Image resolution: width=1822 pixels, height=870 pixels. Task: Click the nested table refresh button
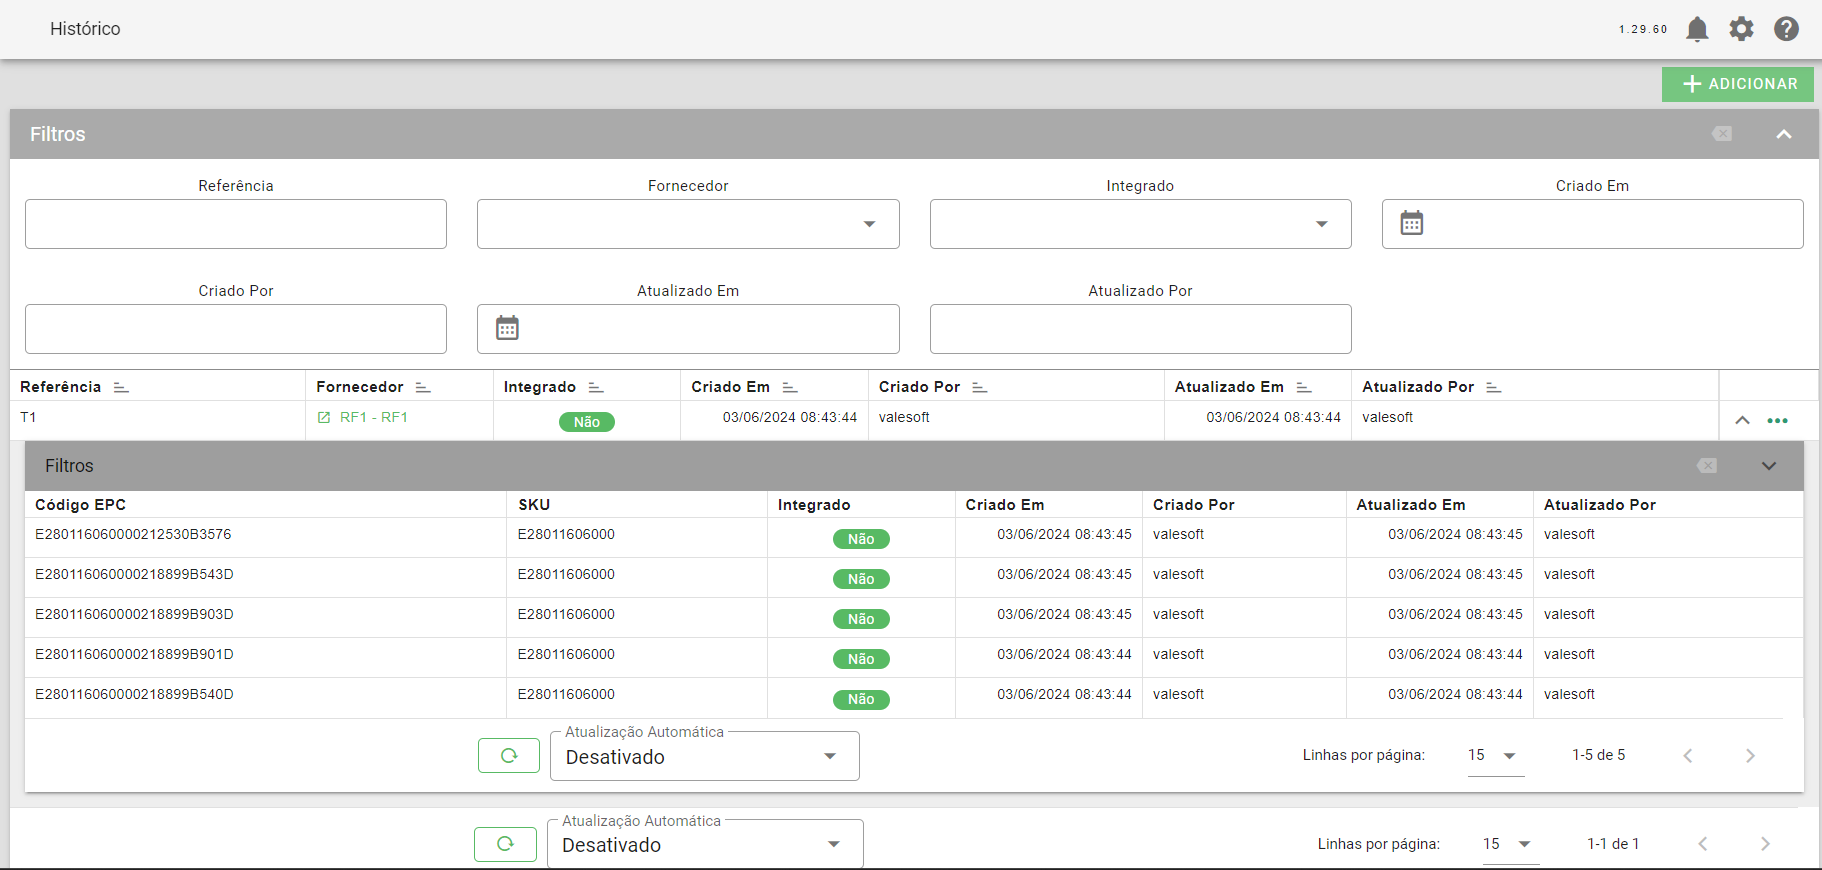pos(509,755)
